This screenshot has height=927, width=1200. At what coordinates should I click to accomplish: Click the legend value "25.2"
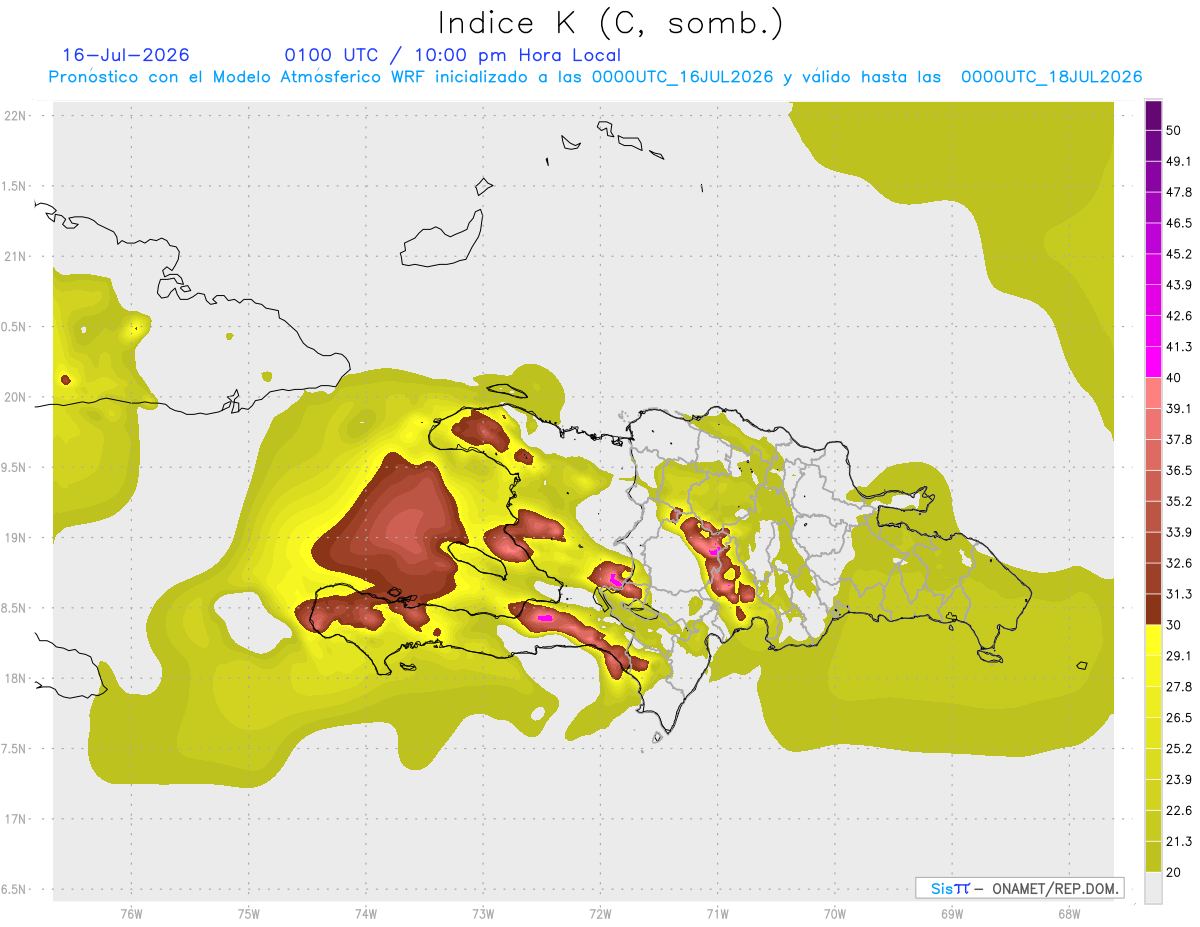(x=1178, y=749)
